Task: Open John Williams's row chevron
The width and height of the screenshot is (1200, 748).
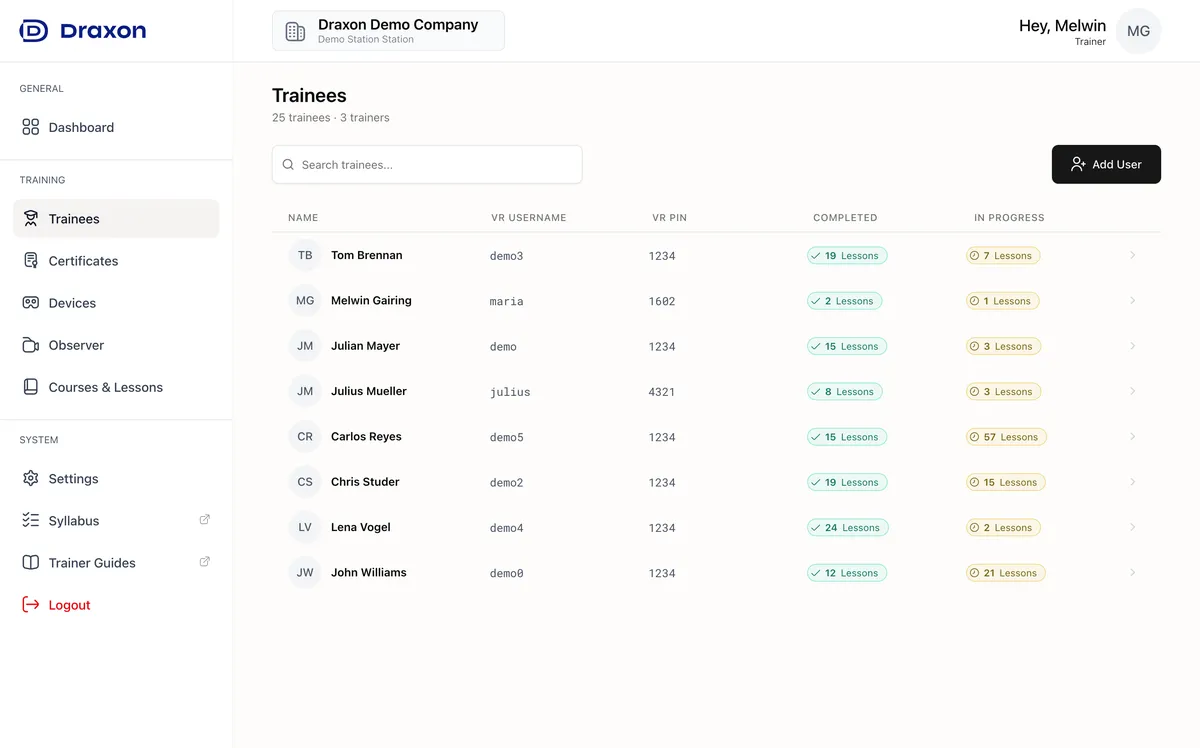Action: click(1132, 573)
